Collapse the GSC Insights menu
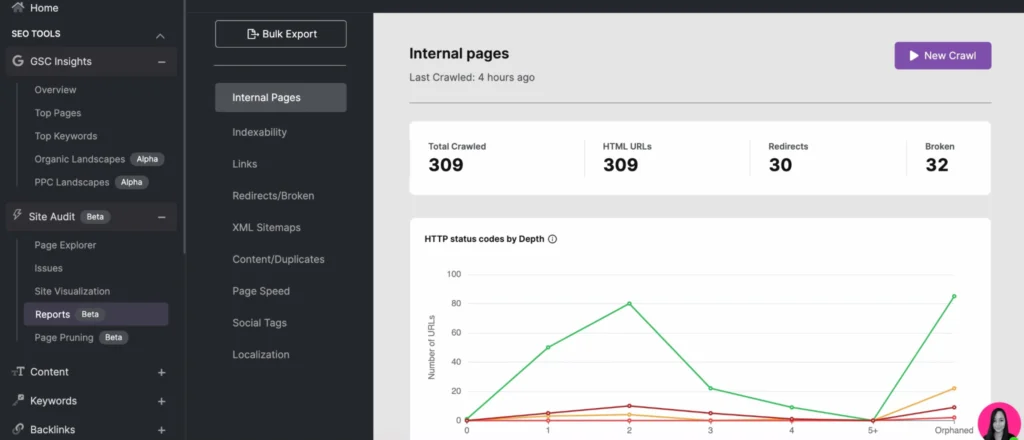The height and width of the screenshot is (440, 1024). 161,62
